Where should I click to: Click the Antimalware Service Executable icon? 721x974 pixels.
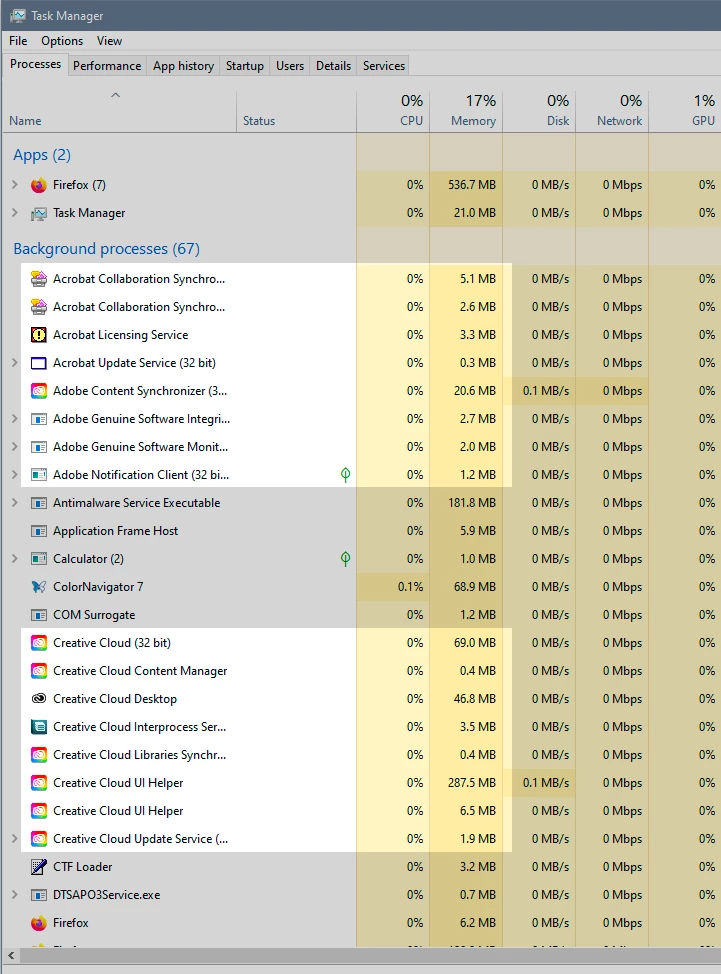point(39,503)
